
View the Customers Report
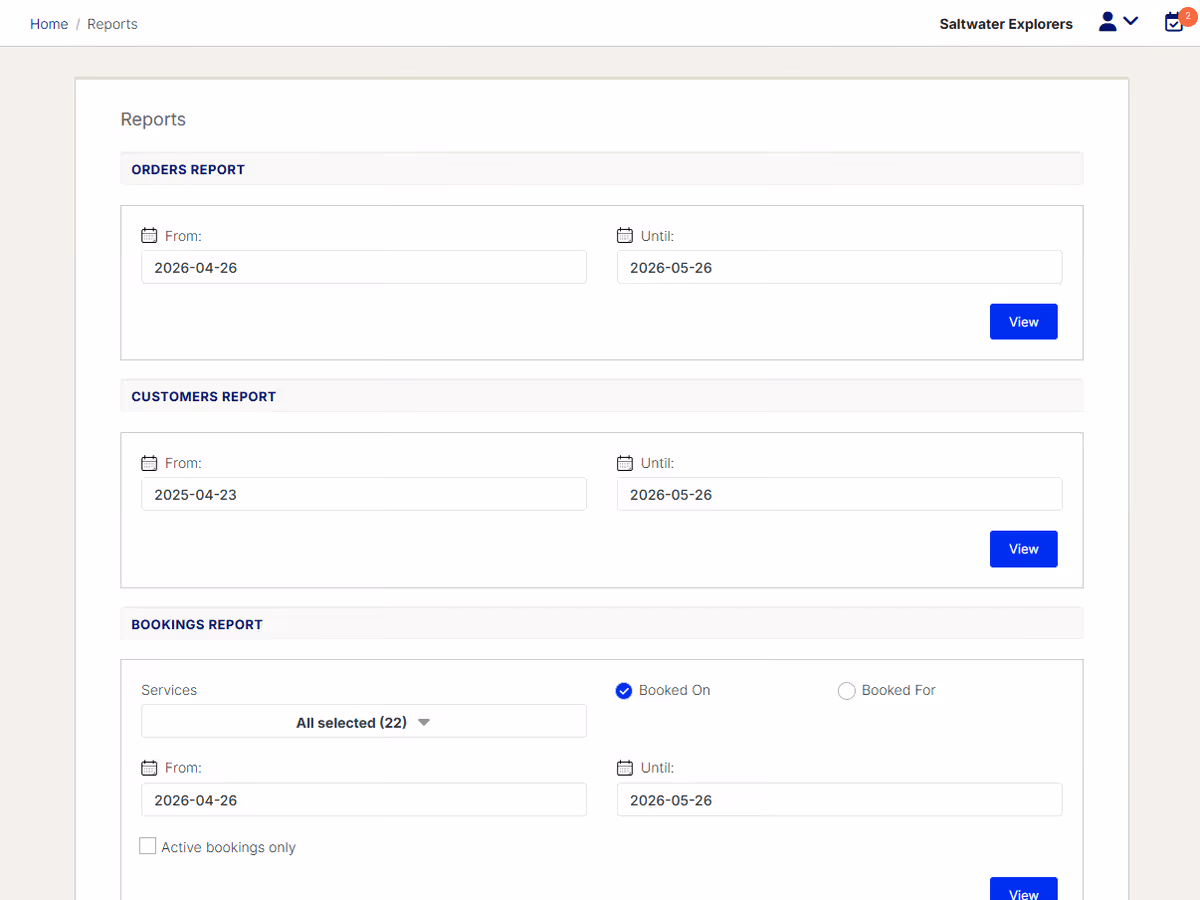point(1024,549)
